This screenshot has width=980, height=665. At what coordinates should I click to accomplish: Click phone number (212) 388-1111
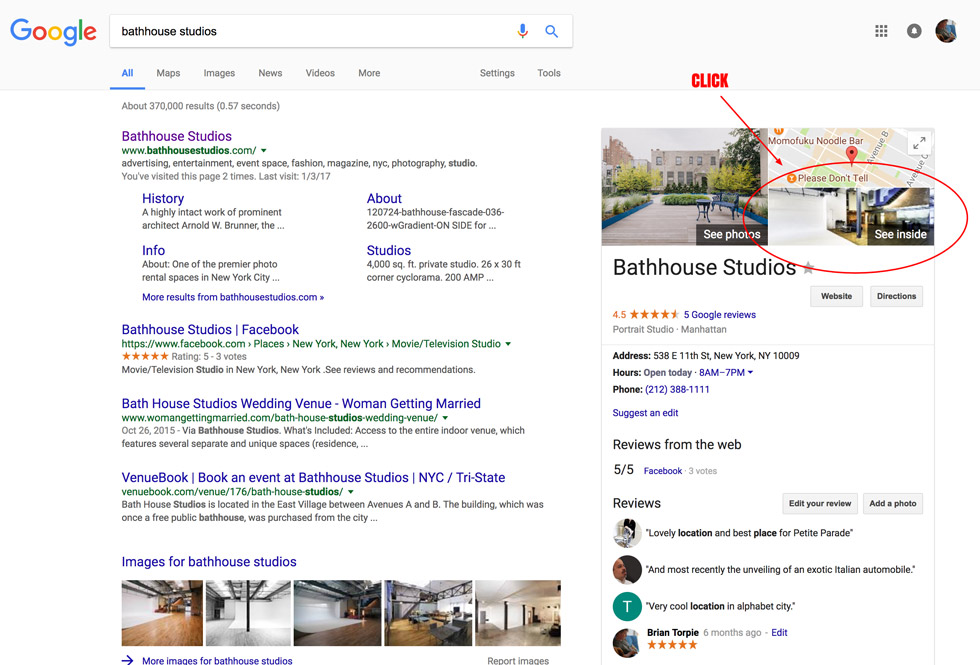click(677, 389)
